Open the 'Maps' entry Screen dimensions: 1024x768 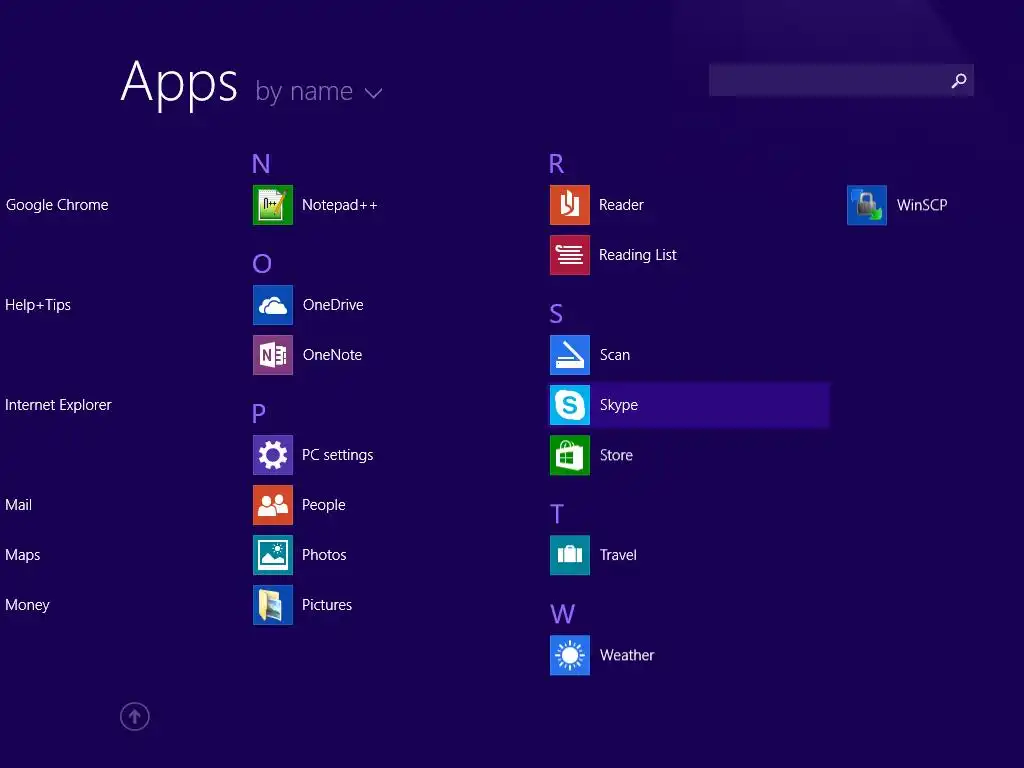pyautogui.click(x=22, y=555)
